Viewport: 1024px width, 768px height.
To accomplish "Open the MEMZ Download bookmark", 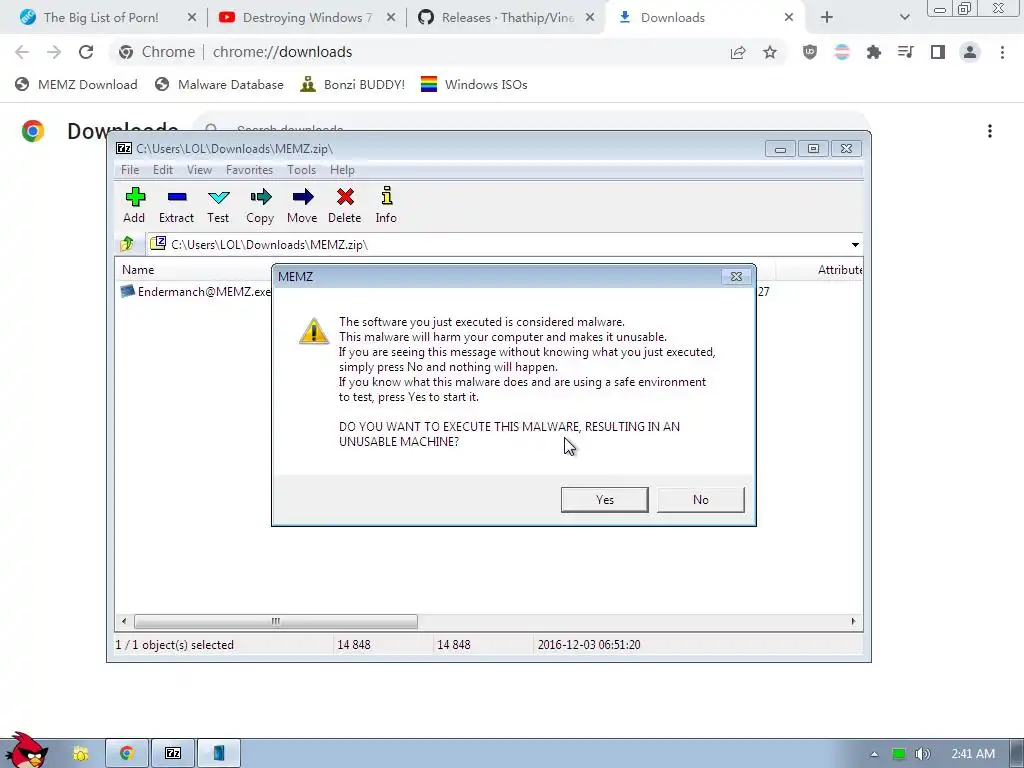I will 76,84.
